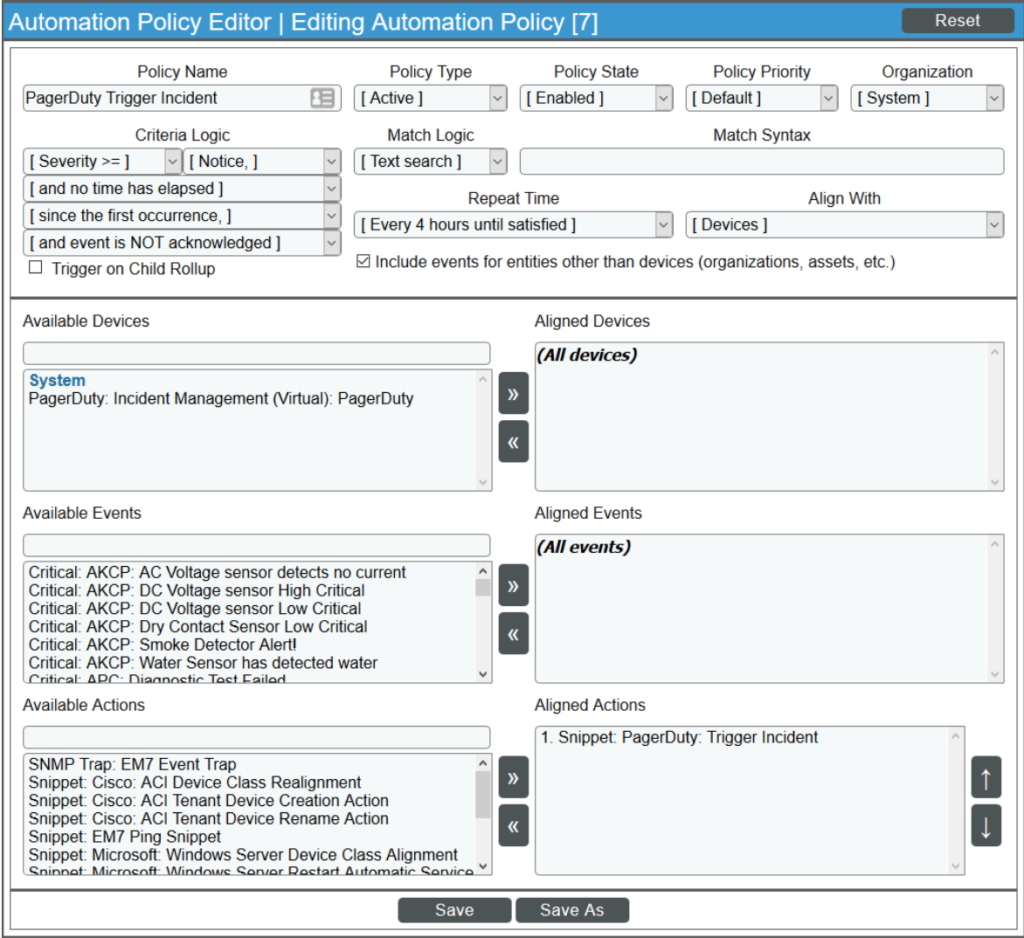Click the Reset button

[957, 21]
